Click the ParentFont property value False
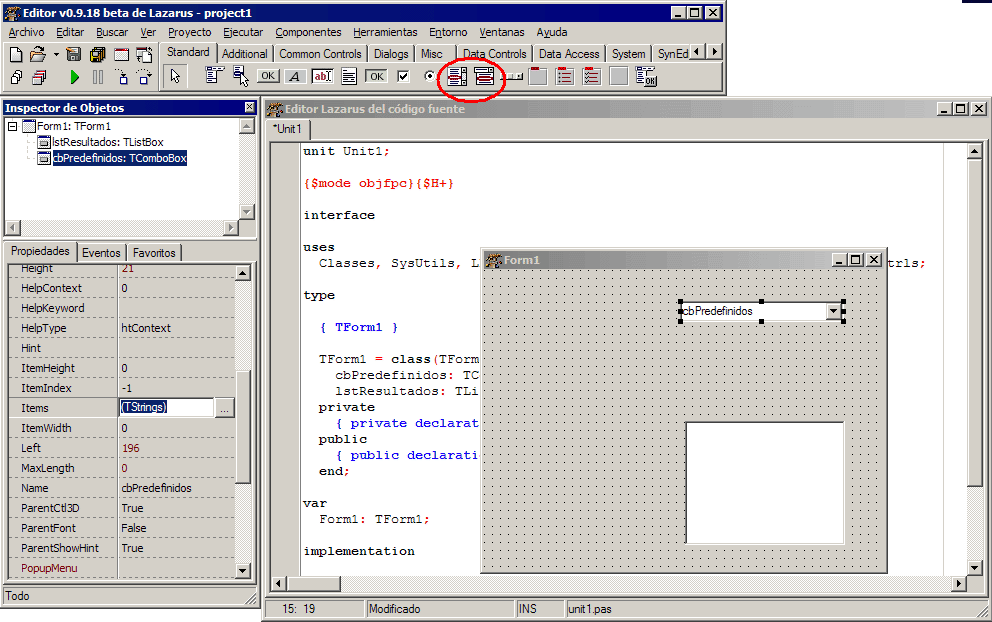This screenshot has height=622, width=992. (x=176, y=528)
